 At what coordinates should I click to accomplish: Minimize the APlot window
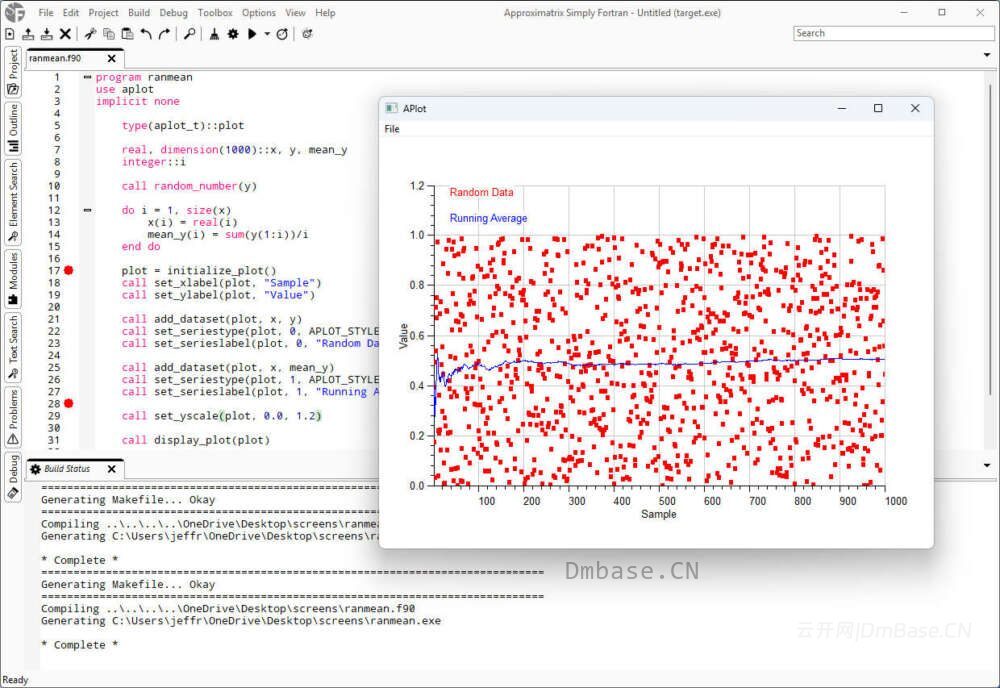click(x=842, y=108)
